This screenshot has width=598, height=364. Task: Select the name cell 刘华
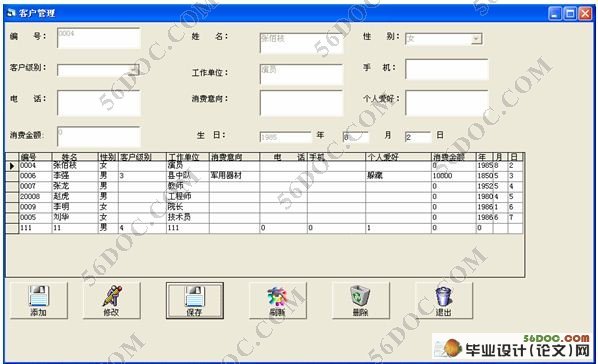(x=75, y=217)
